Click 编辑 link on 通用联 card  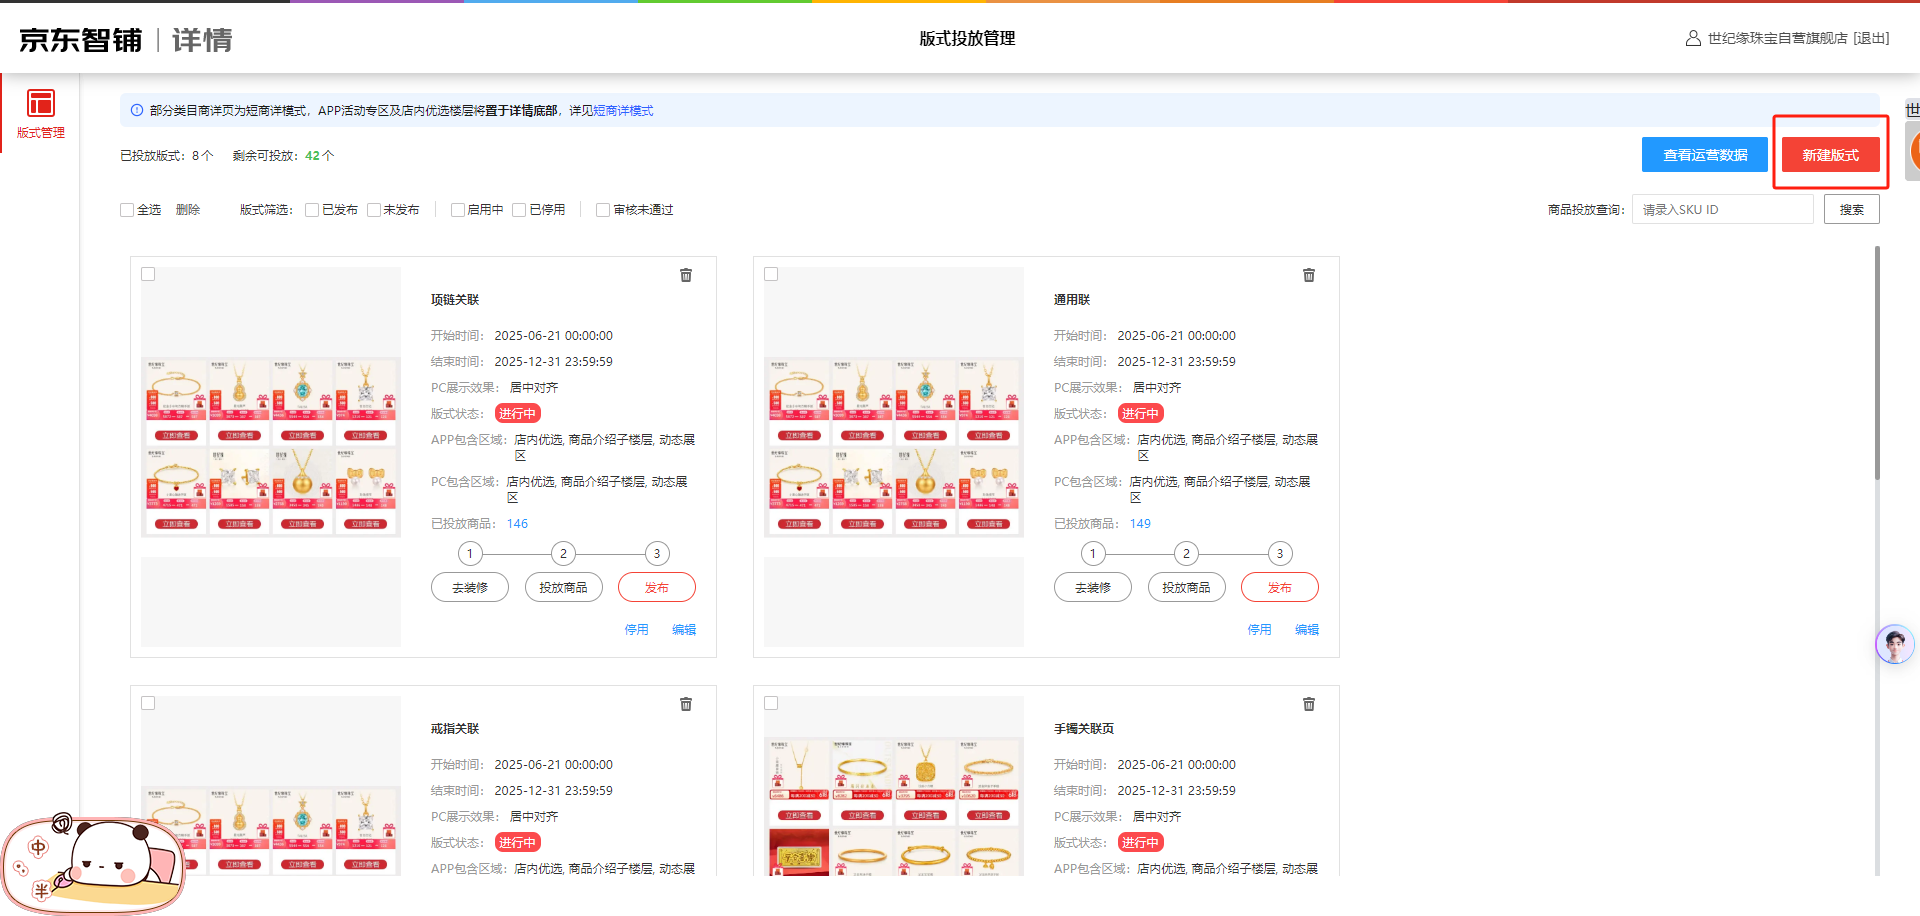(x=1306, y=630)
